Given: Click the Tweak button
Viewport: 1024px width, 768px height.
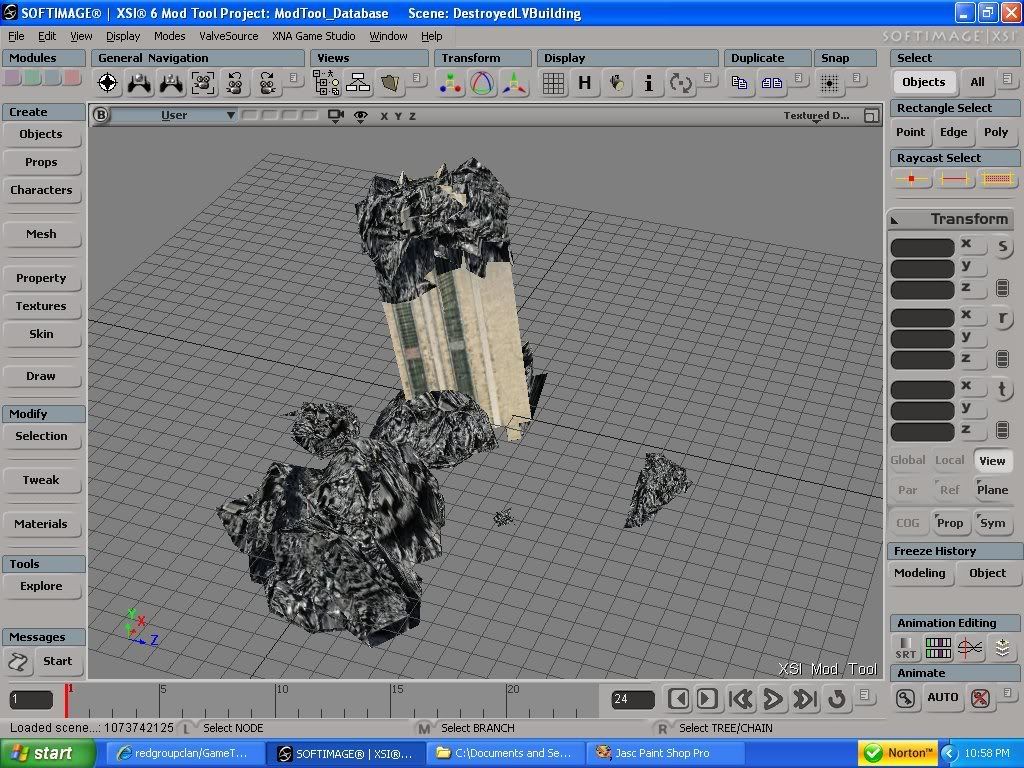Looking at the screenshot, I should (x=41, y=480).
